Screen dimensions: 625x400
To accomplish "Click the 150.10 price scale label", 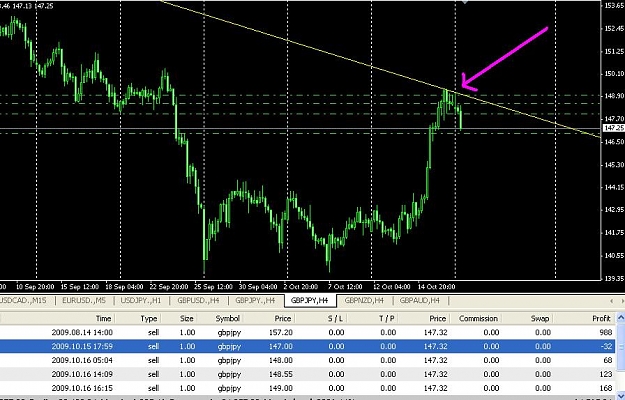I will 615,74.
